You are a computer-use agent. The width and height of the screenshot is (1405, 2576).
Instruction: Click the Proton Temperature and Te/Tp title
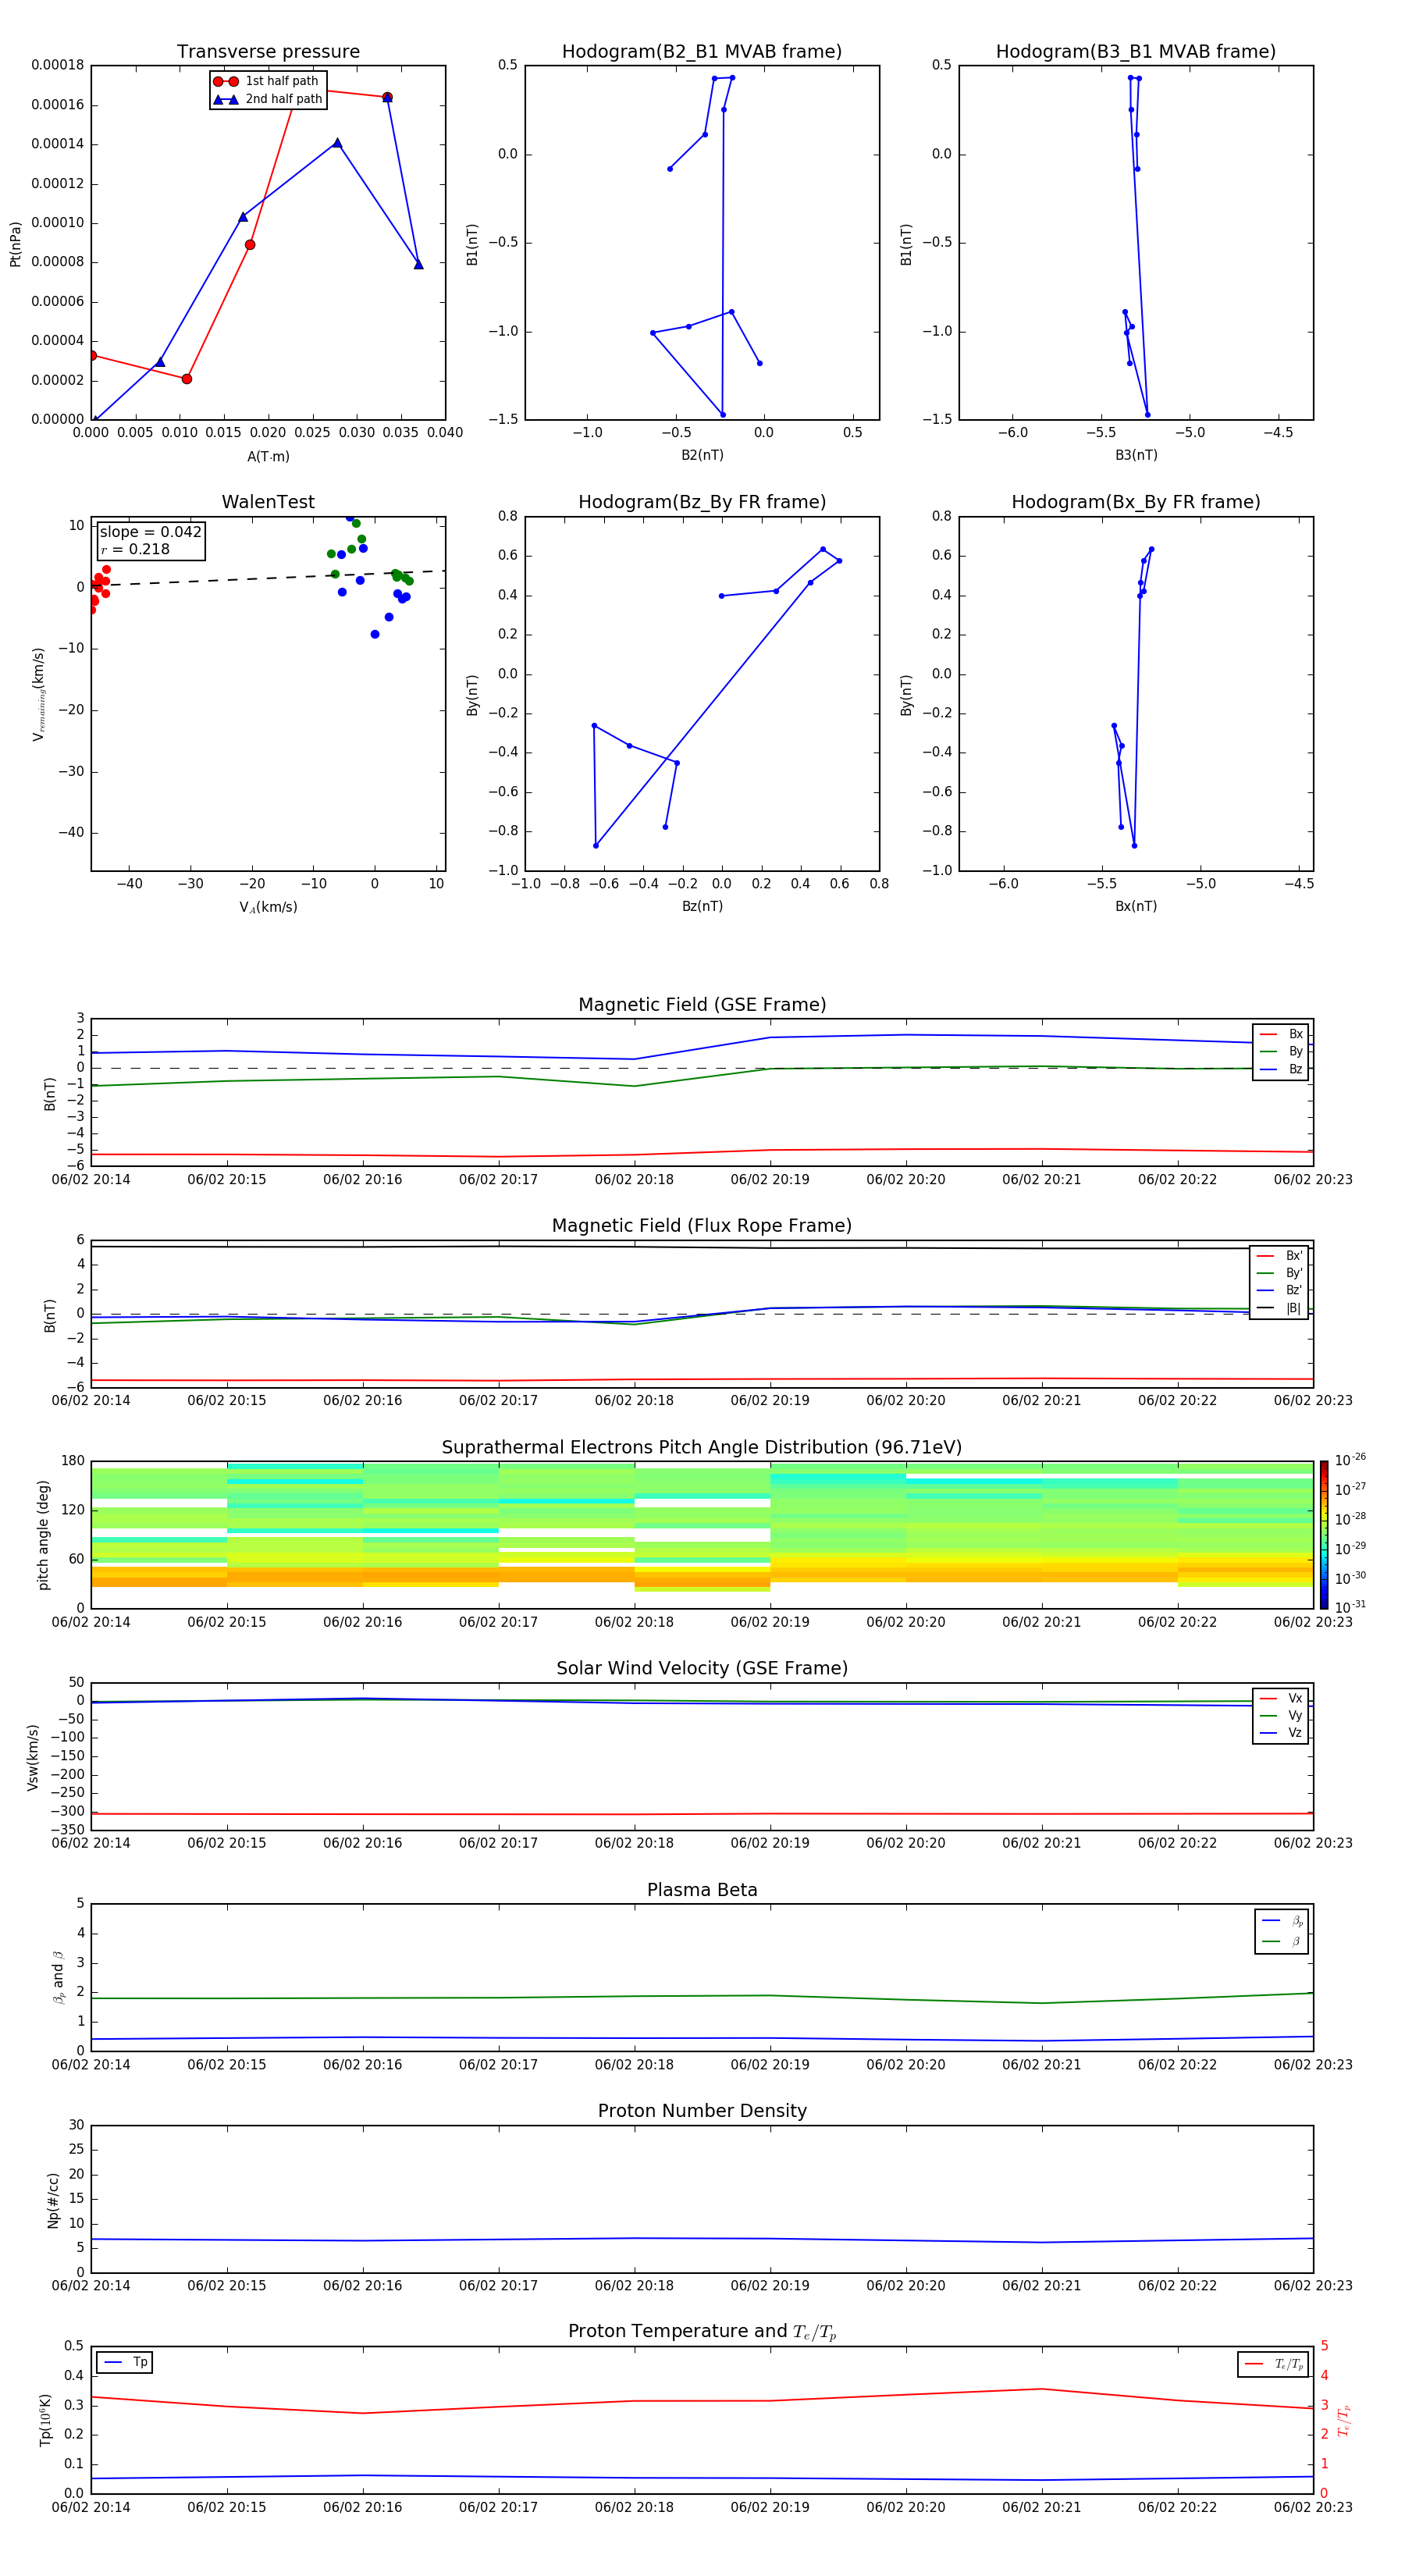(x=702, y=2333)
